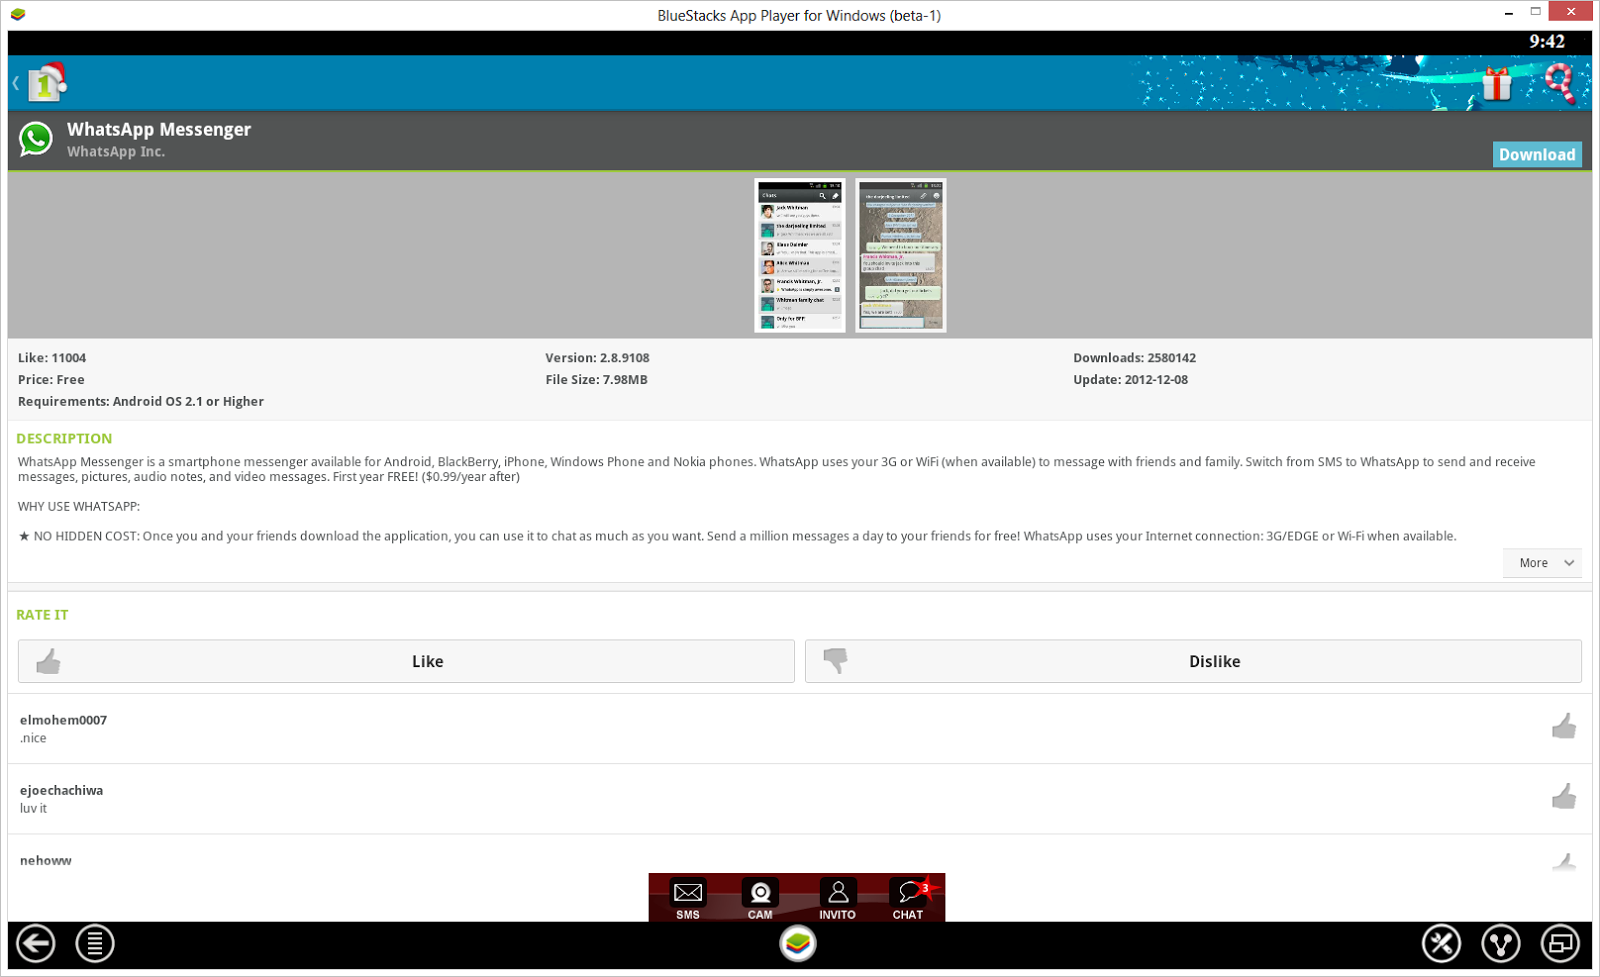
Task: Click the thumbs-down icon on Dislike button
Action: [835, 661]
